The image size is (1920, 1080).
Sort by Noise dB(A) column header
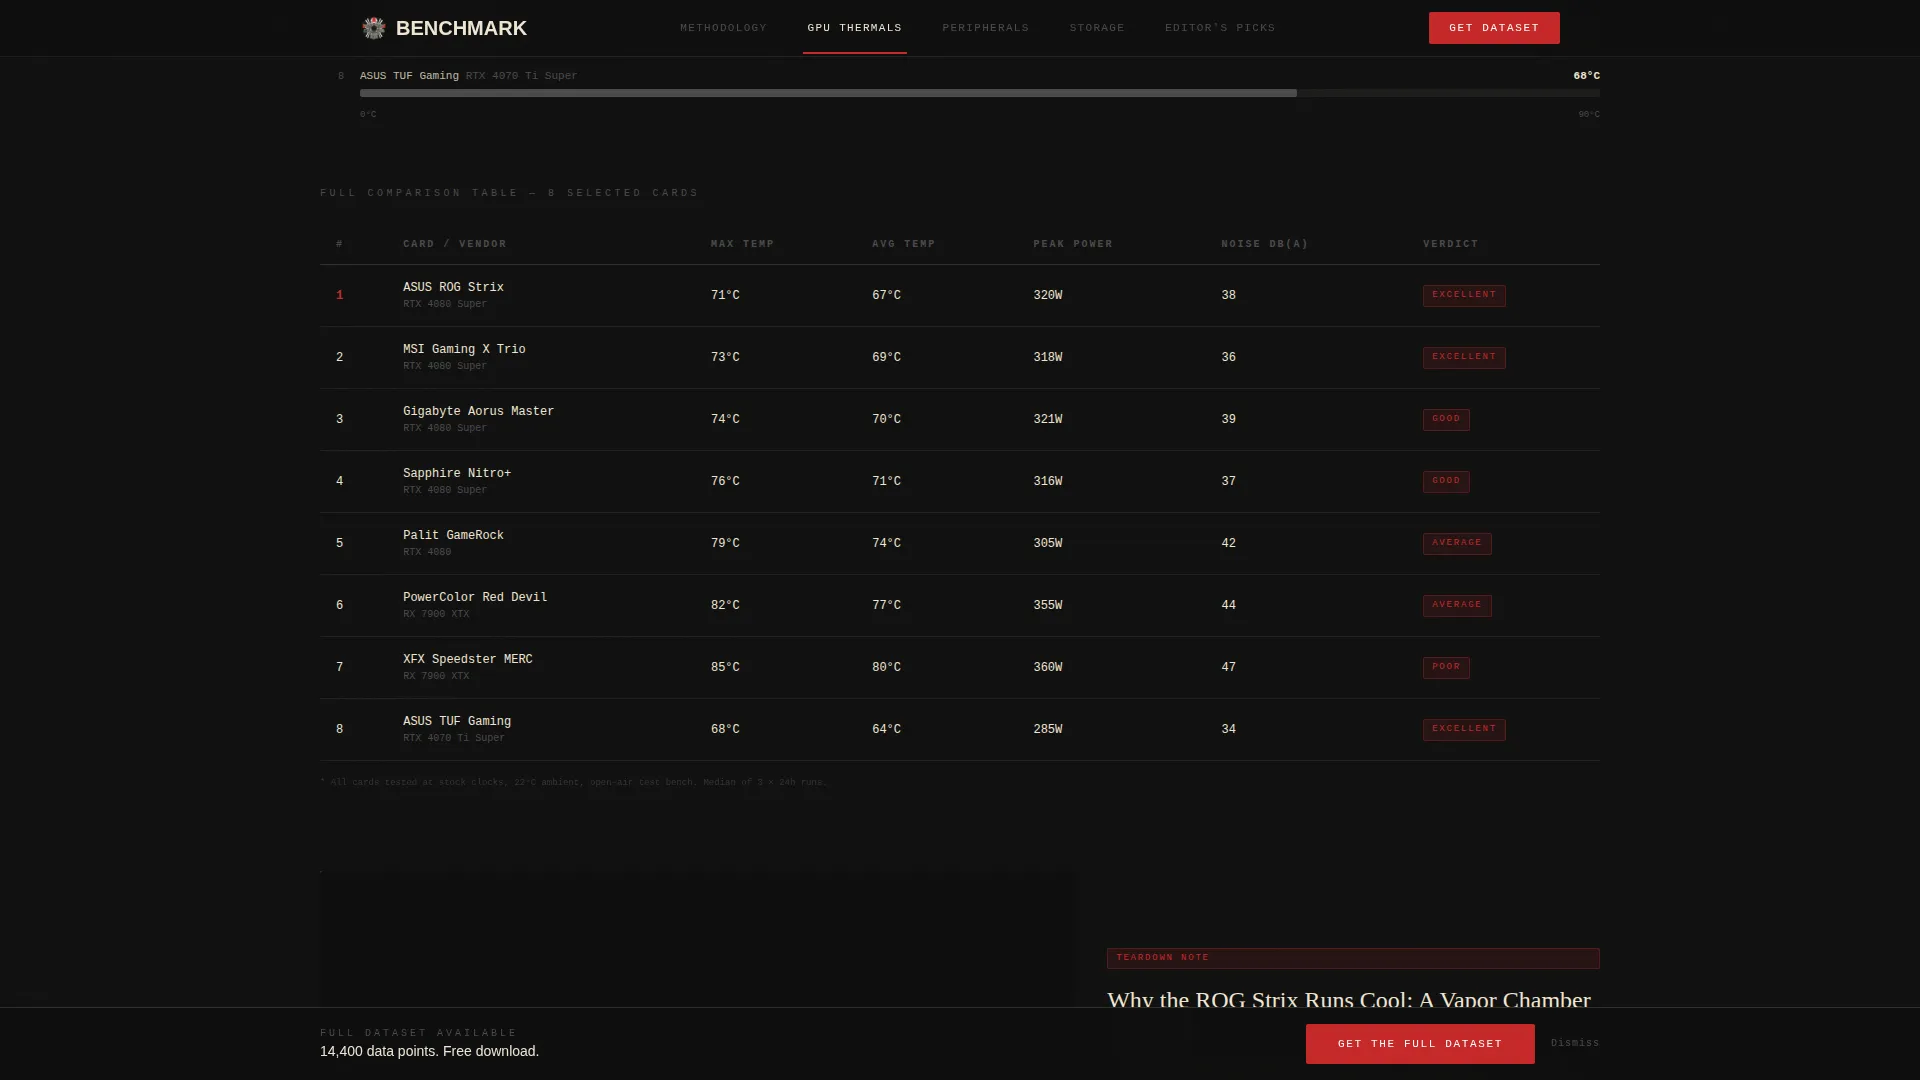(x=1265, y=244)
